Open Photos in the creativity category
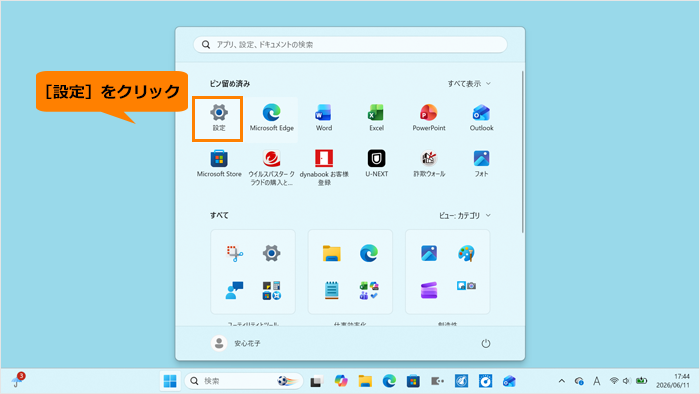700x394 pixels. [x=429, y=253]
